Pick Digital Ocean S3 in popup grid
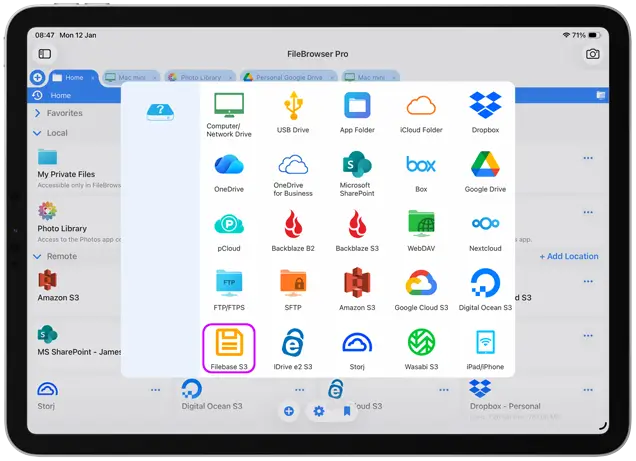Image resolution: width=636 pixels, height=461 pixels. coord(485,289)
